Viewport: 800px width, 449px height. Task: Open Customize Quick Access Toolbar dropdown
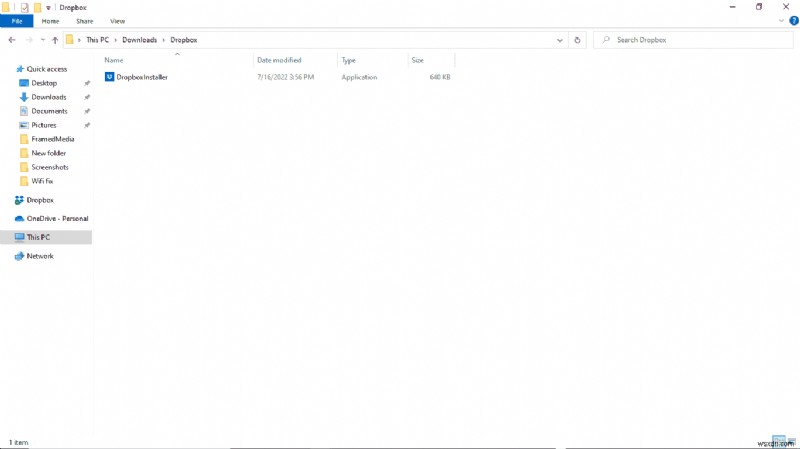click(x=48, y=8)
